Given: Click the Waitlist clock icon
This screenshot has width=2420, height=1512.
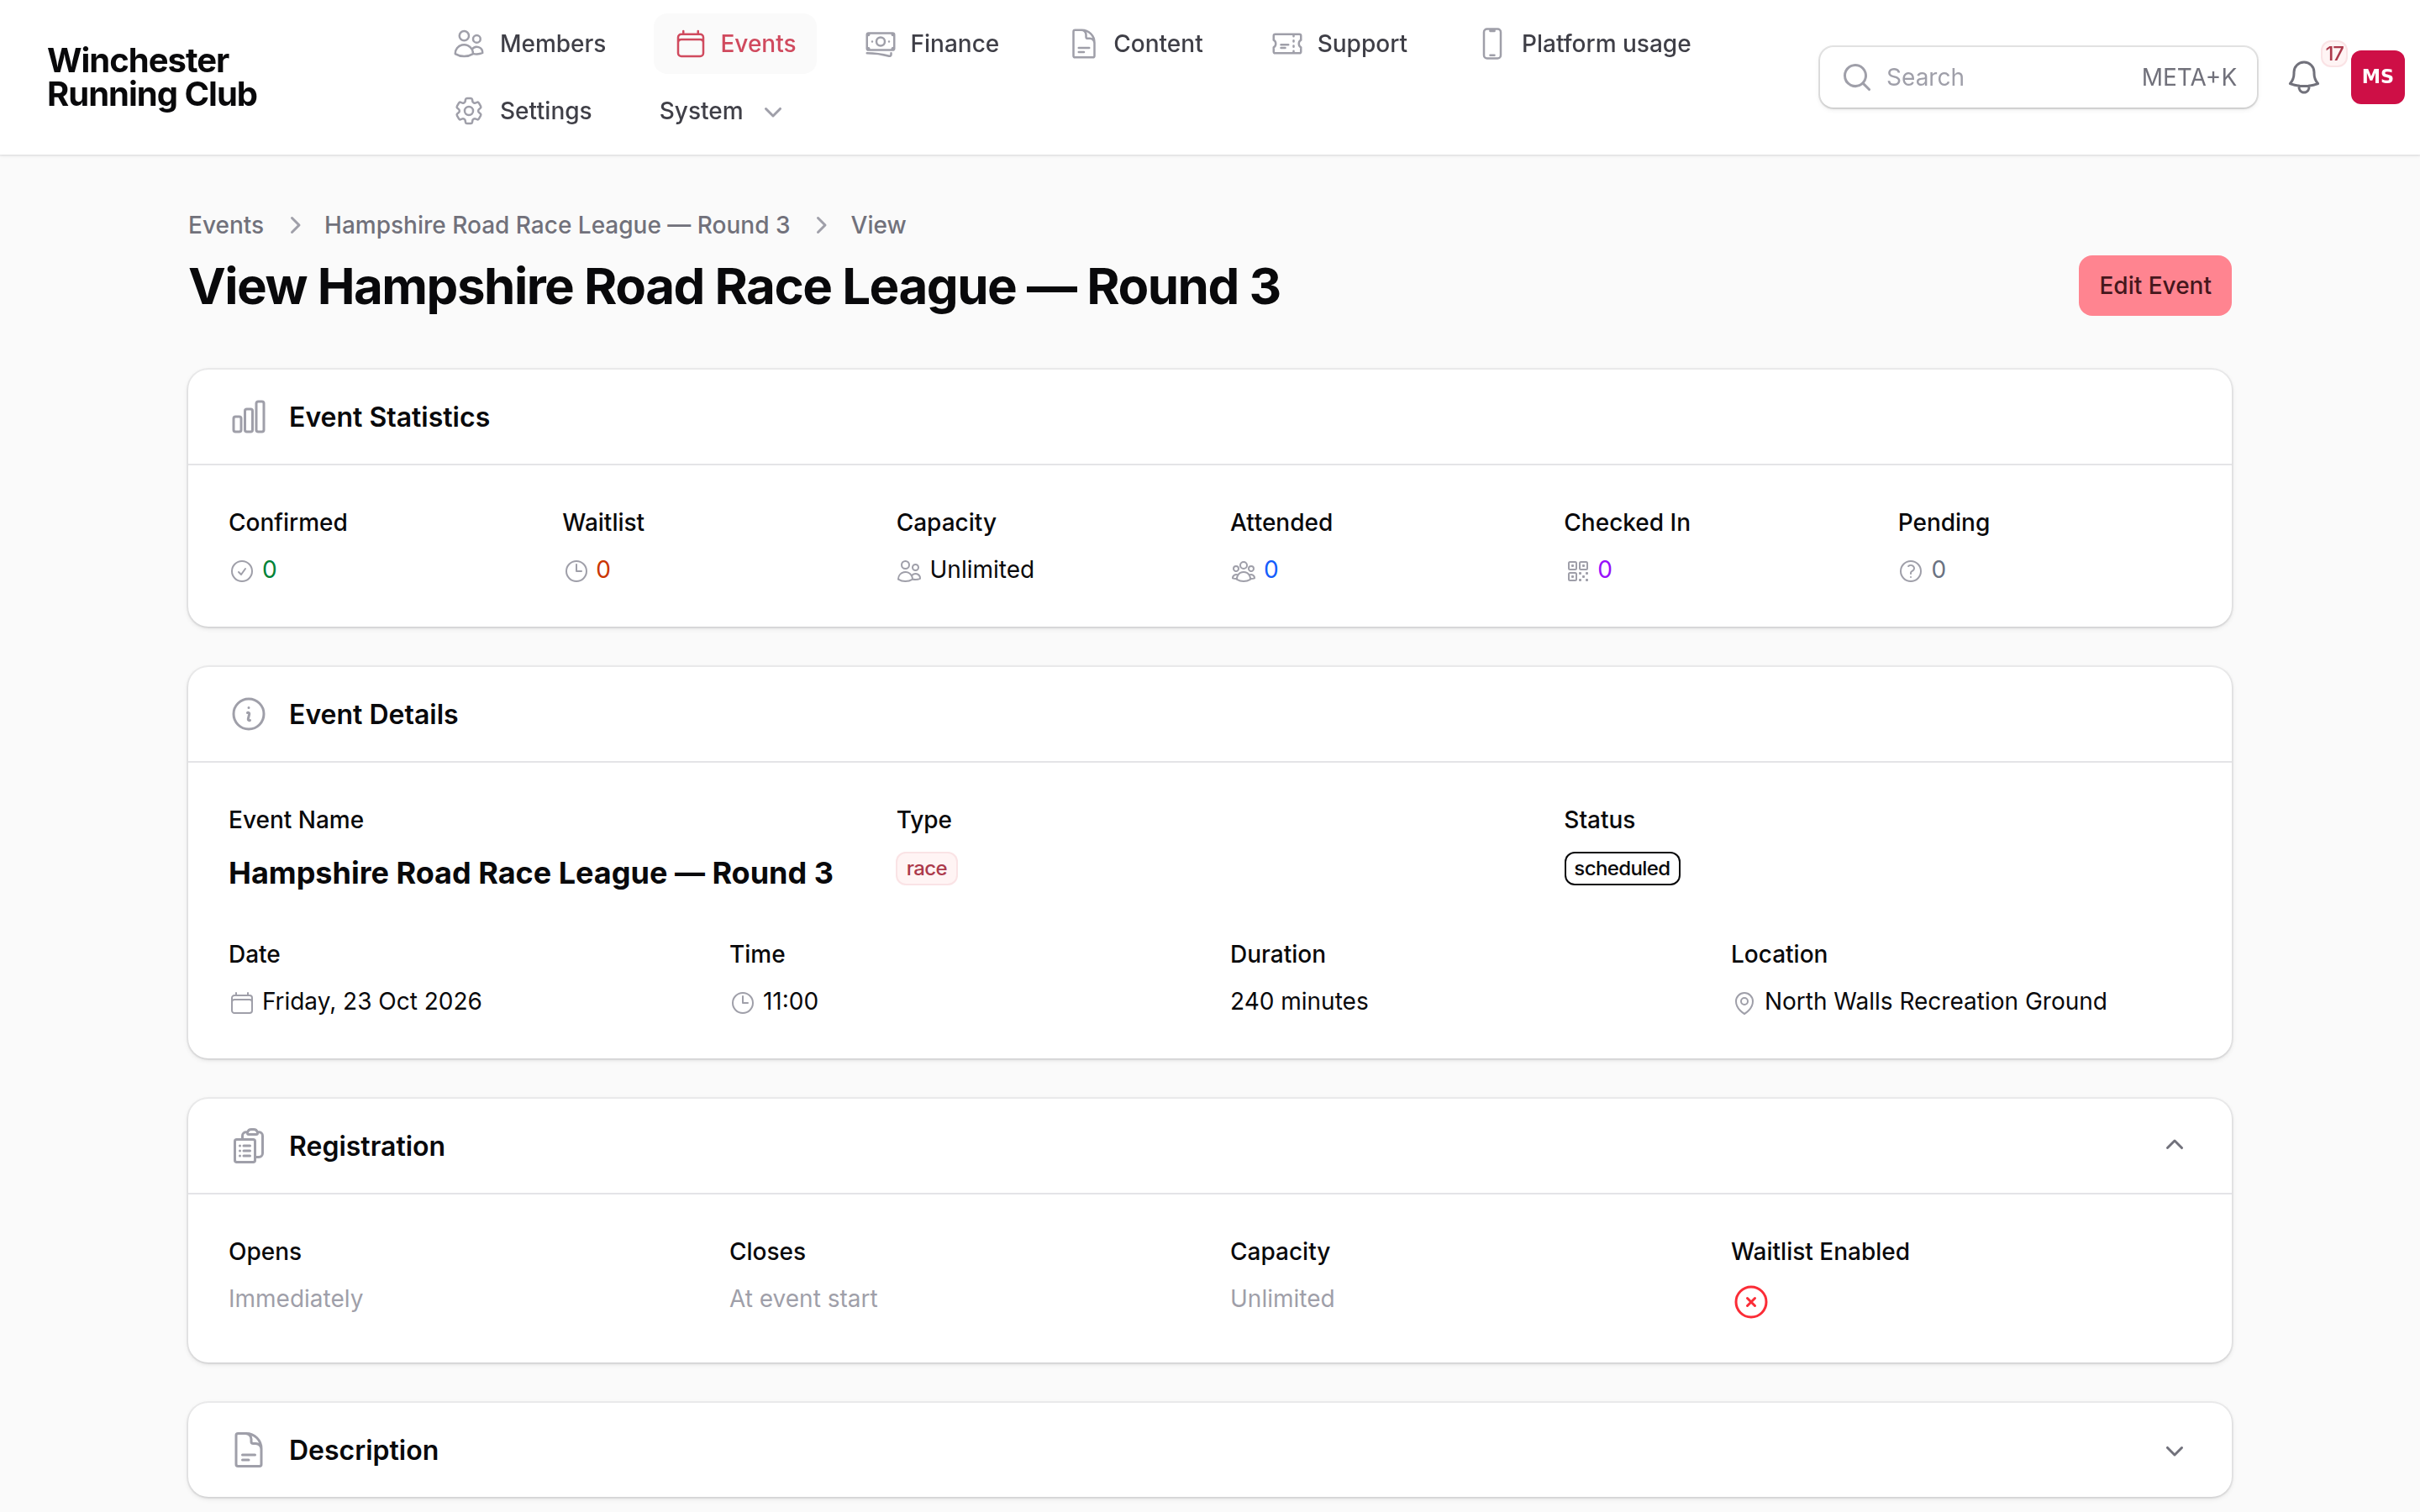Looking at the screenshot, I should click(x=575, y=571).
